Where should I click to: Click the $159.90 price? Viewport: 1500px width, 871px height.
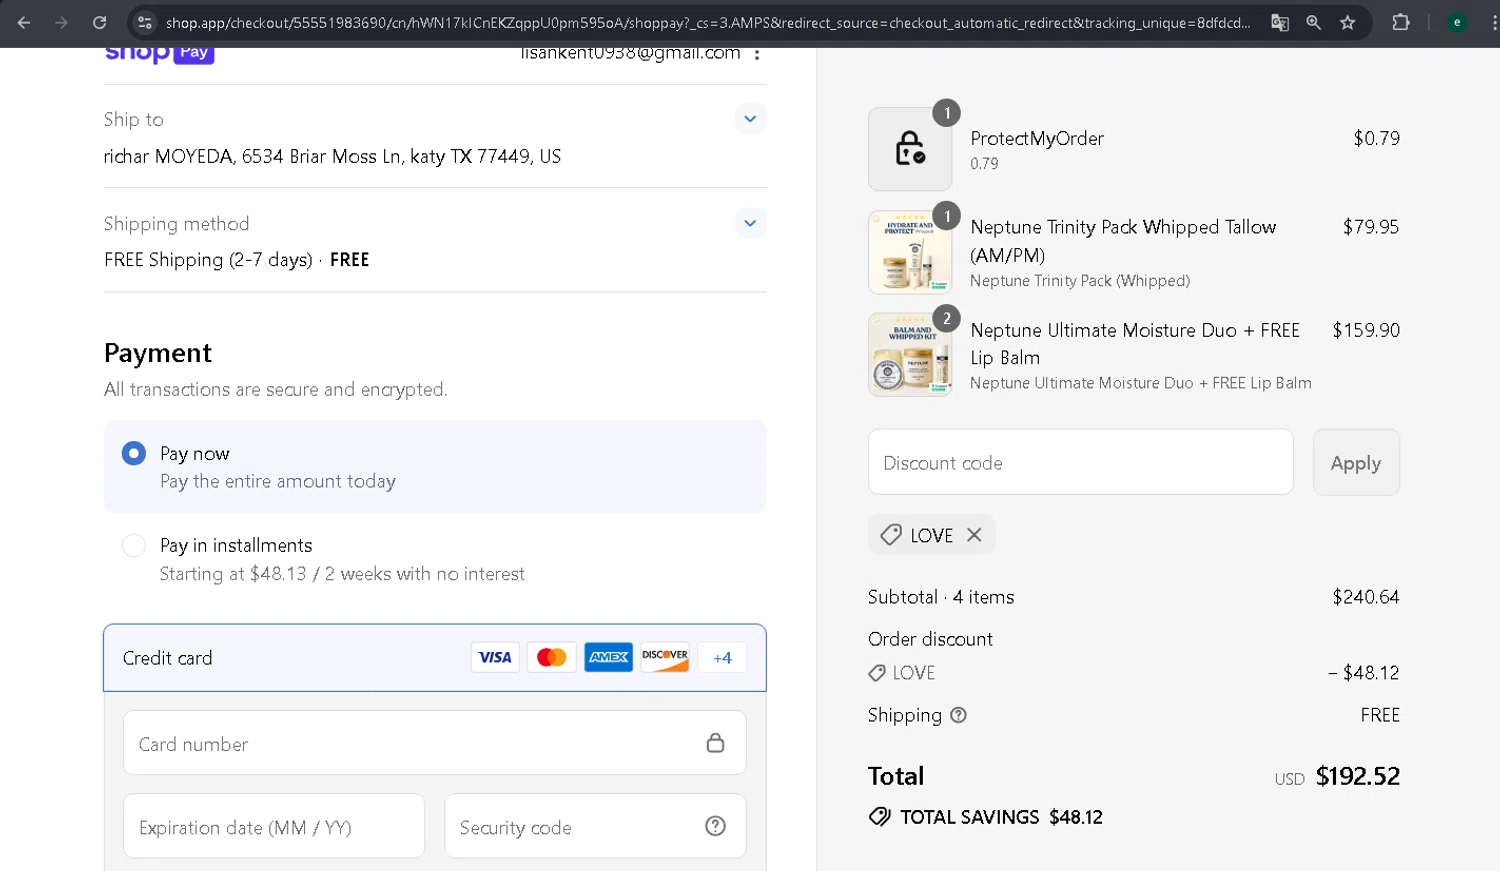(x=1366, y=330)
